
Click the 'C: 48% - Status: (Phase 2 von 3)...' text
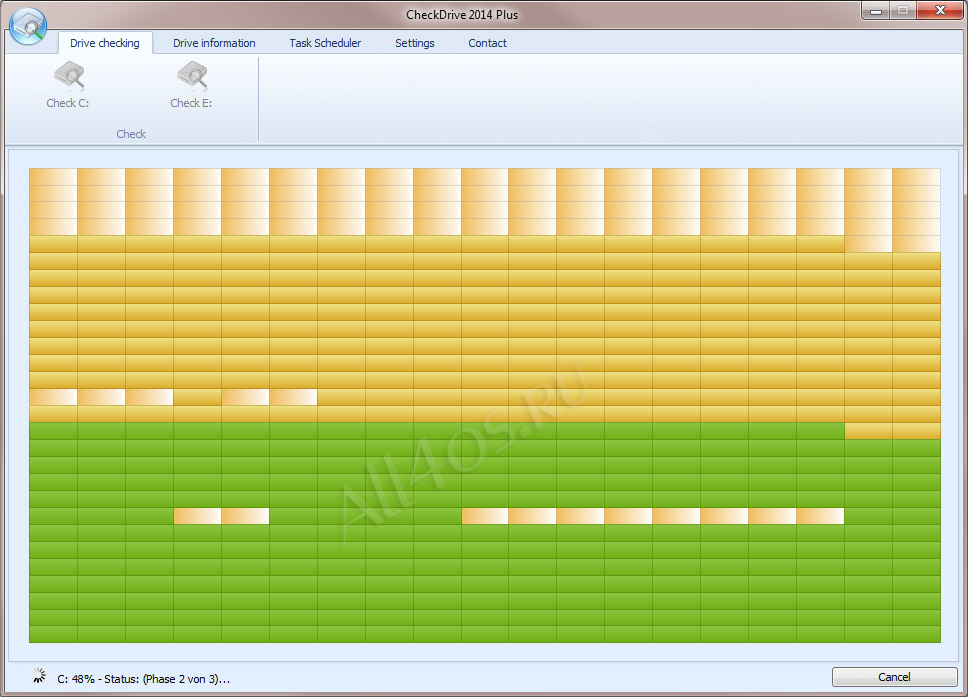point(144,679)
